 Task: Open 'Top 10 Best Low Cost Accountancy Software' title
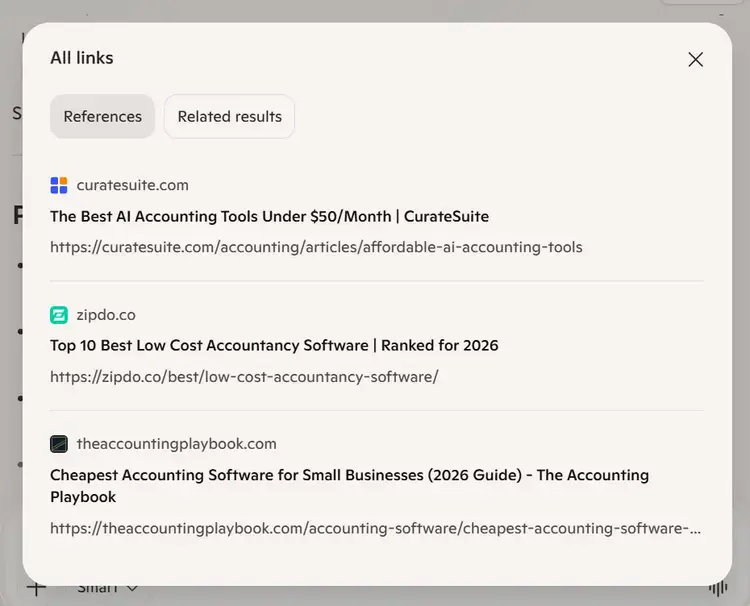tap(274, 345)
